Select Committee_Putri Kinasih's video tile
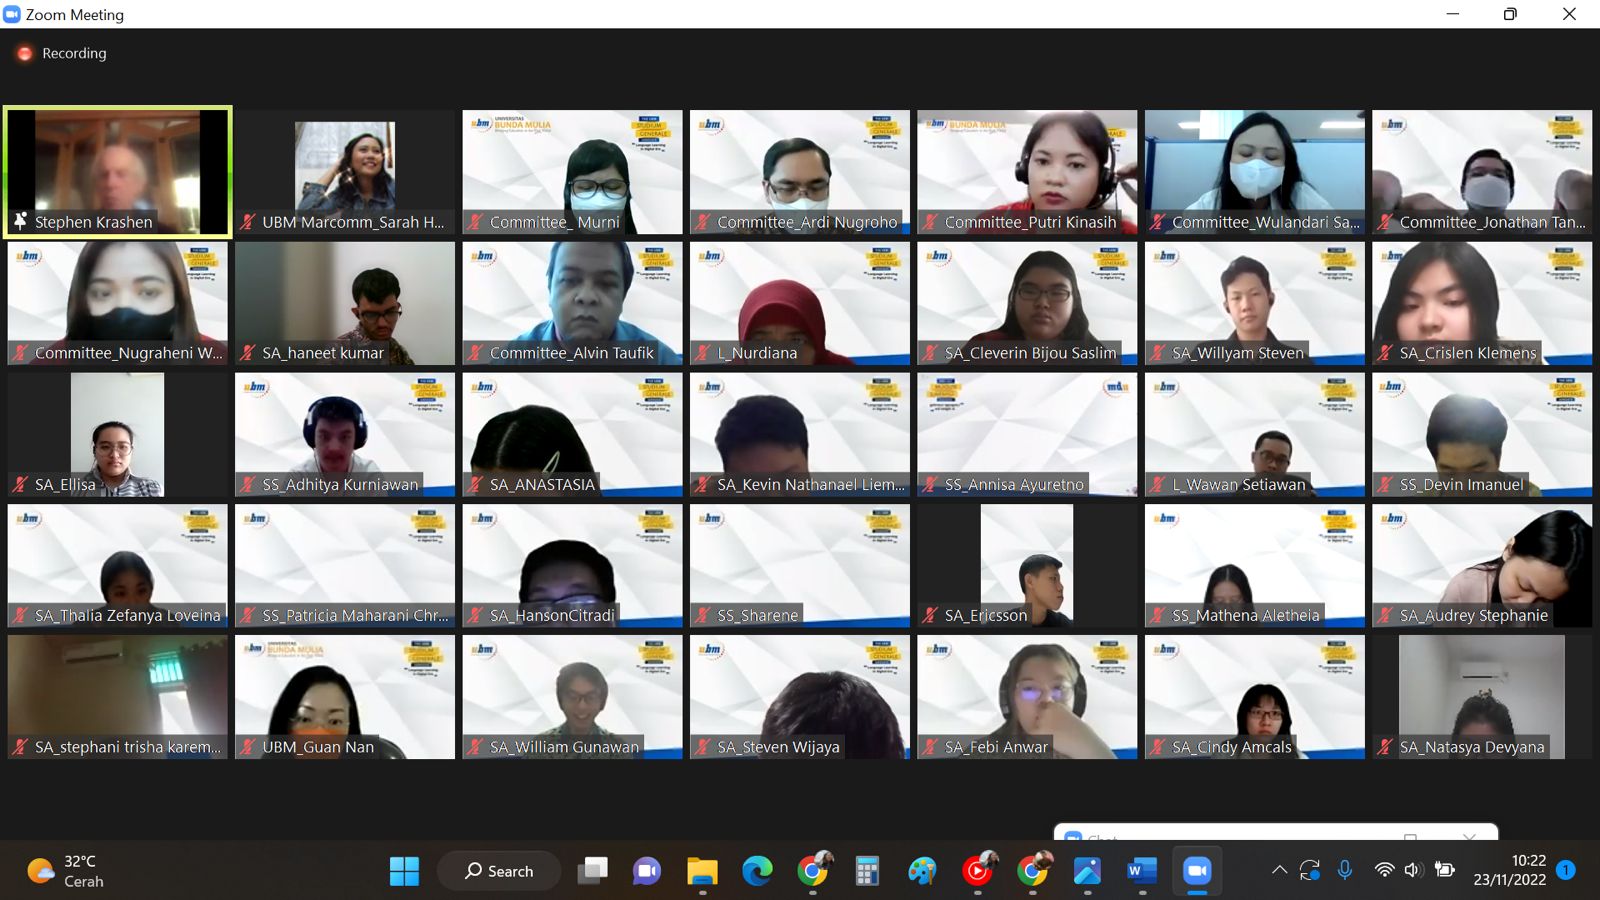 pos(1027,171)
